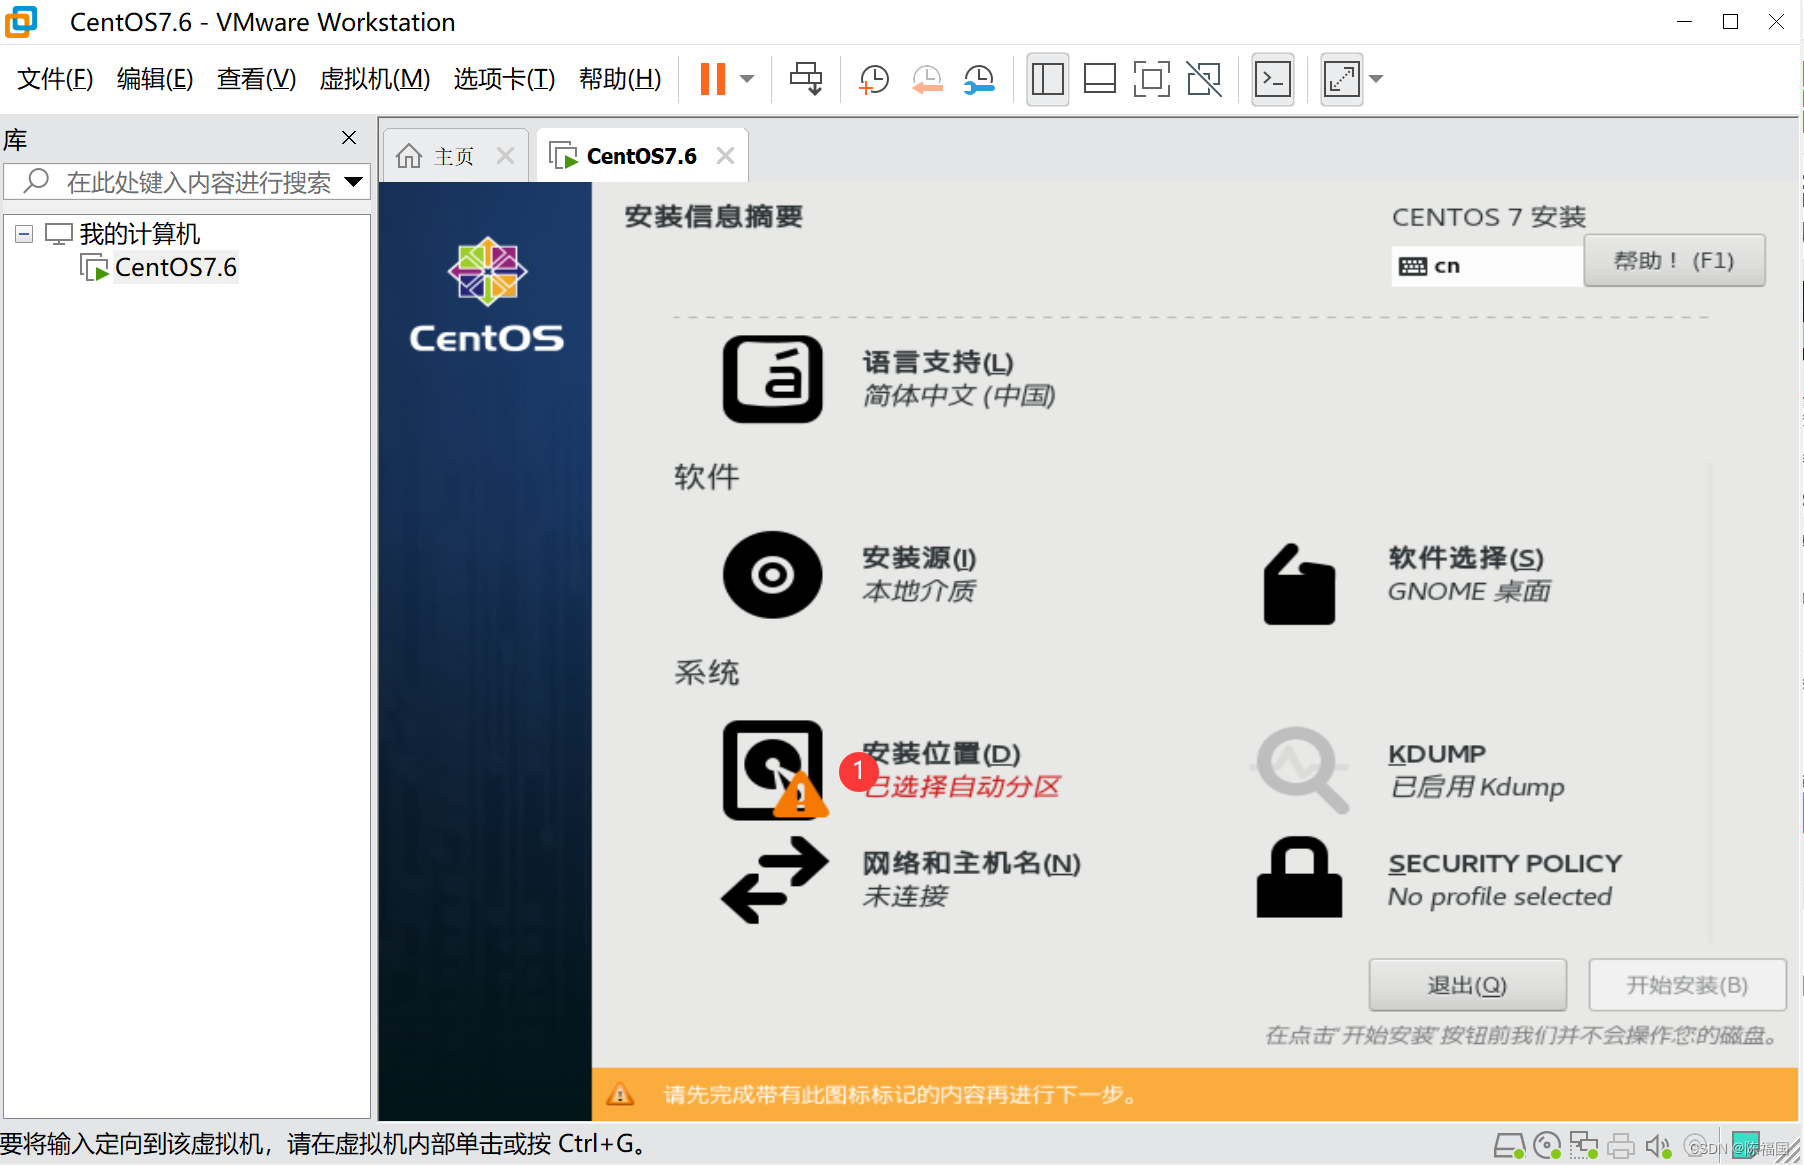Close the 主页 tab
The width and height of the screenshot is (1804, 1165).
click(506, 156)
